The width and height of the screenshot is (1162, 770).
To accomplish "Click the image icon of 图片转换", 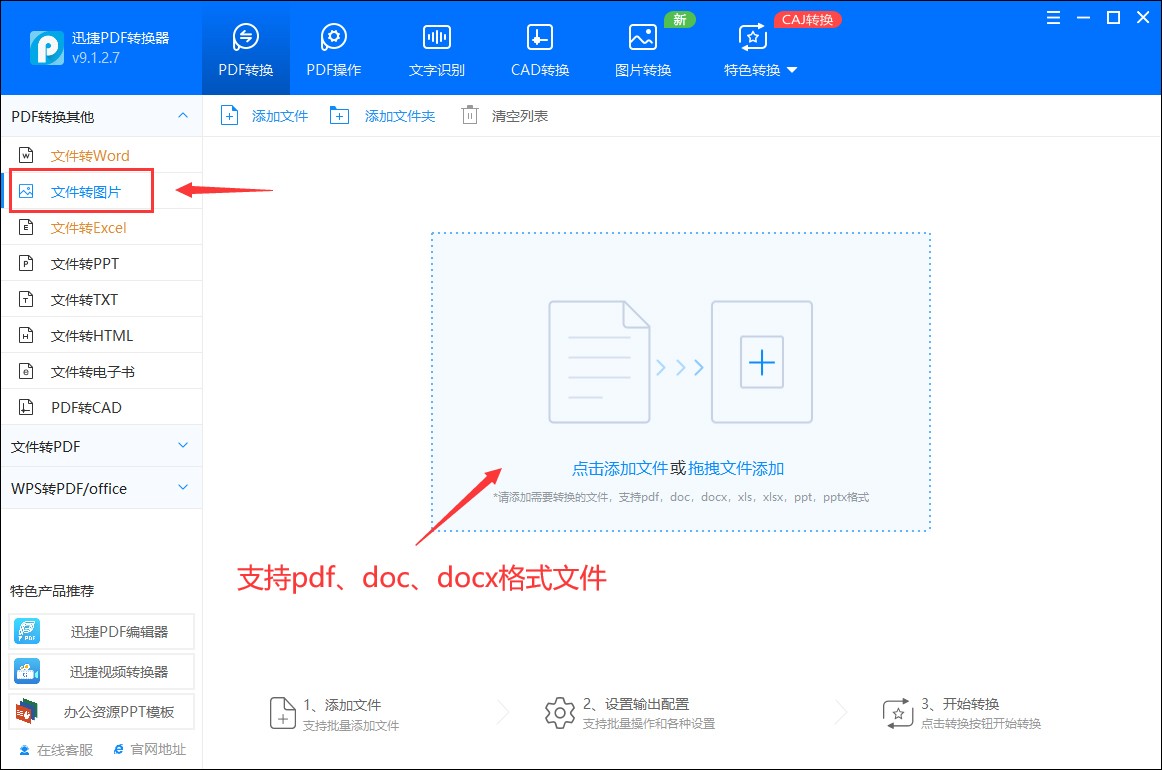I will [x=643, y=37].
